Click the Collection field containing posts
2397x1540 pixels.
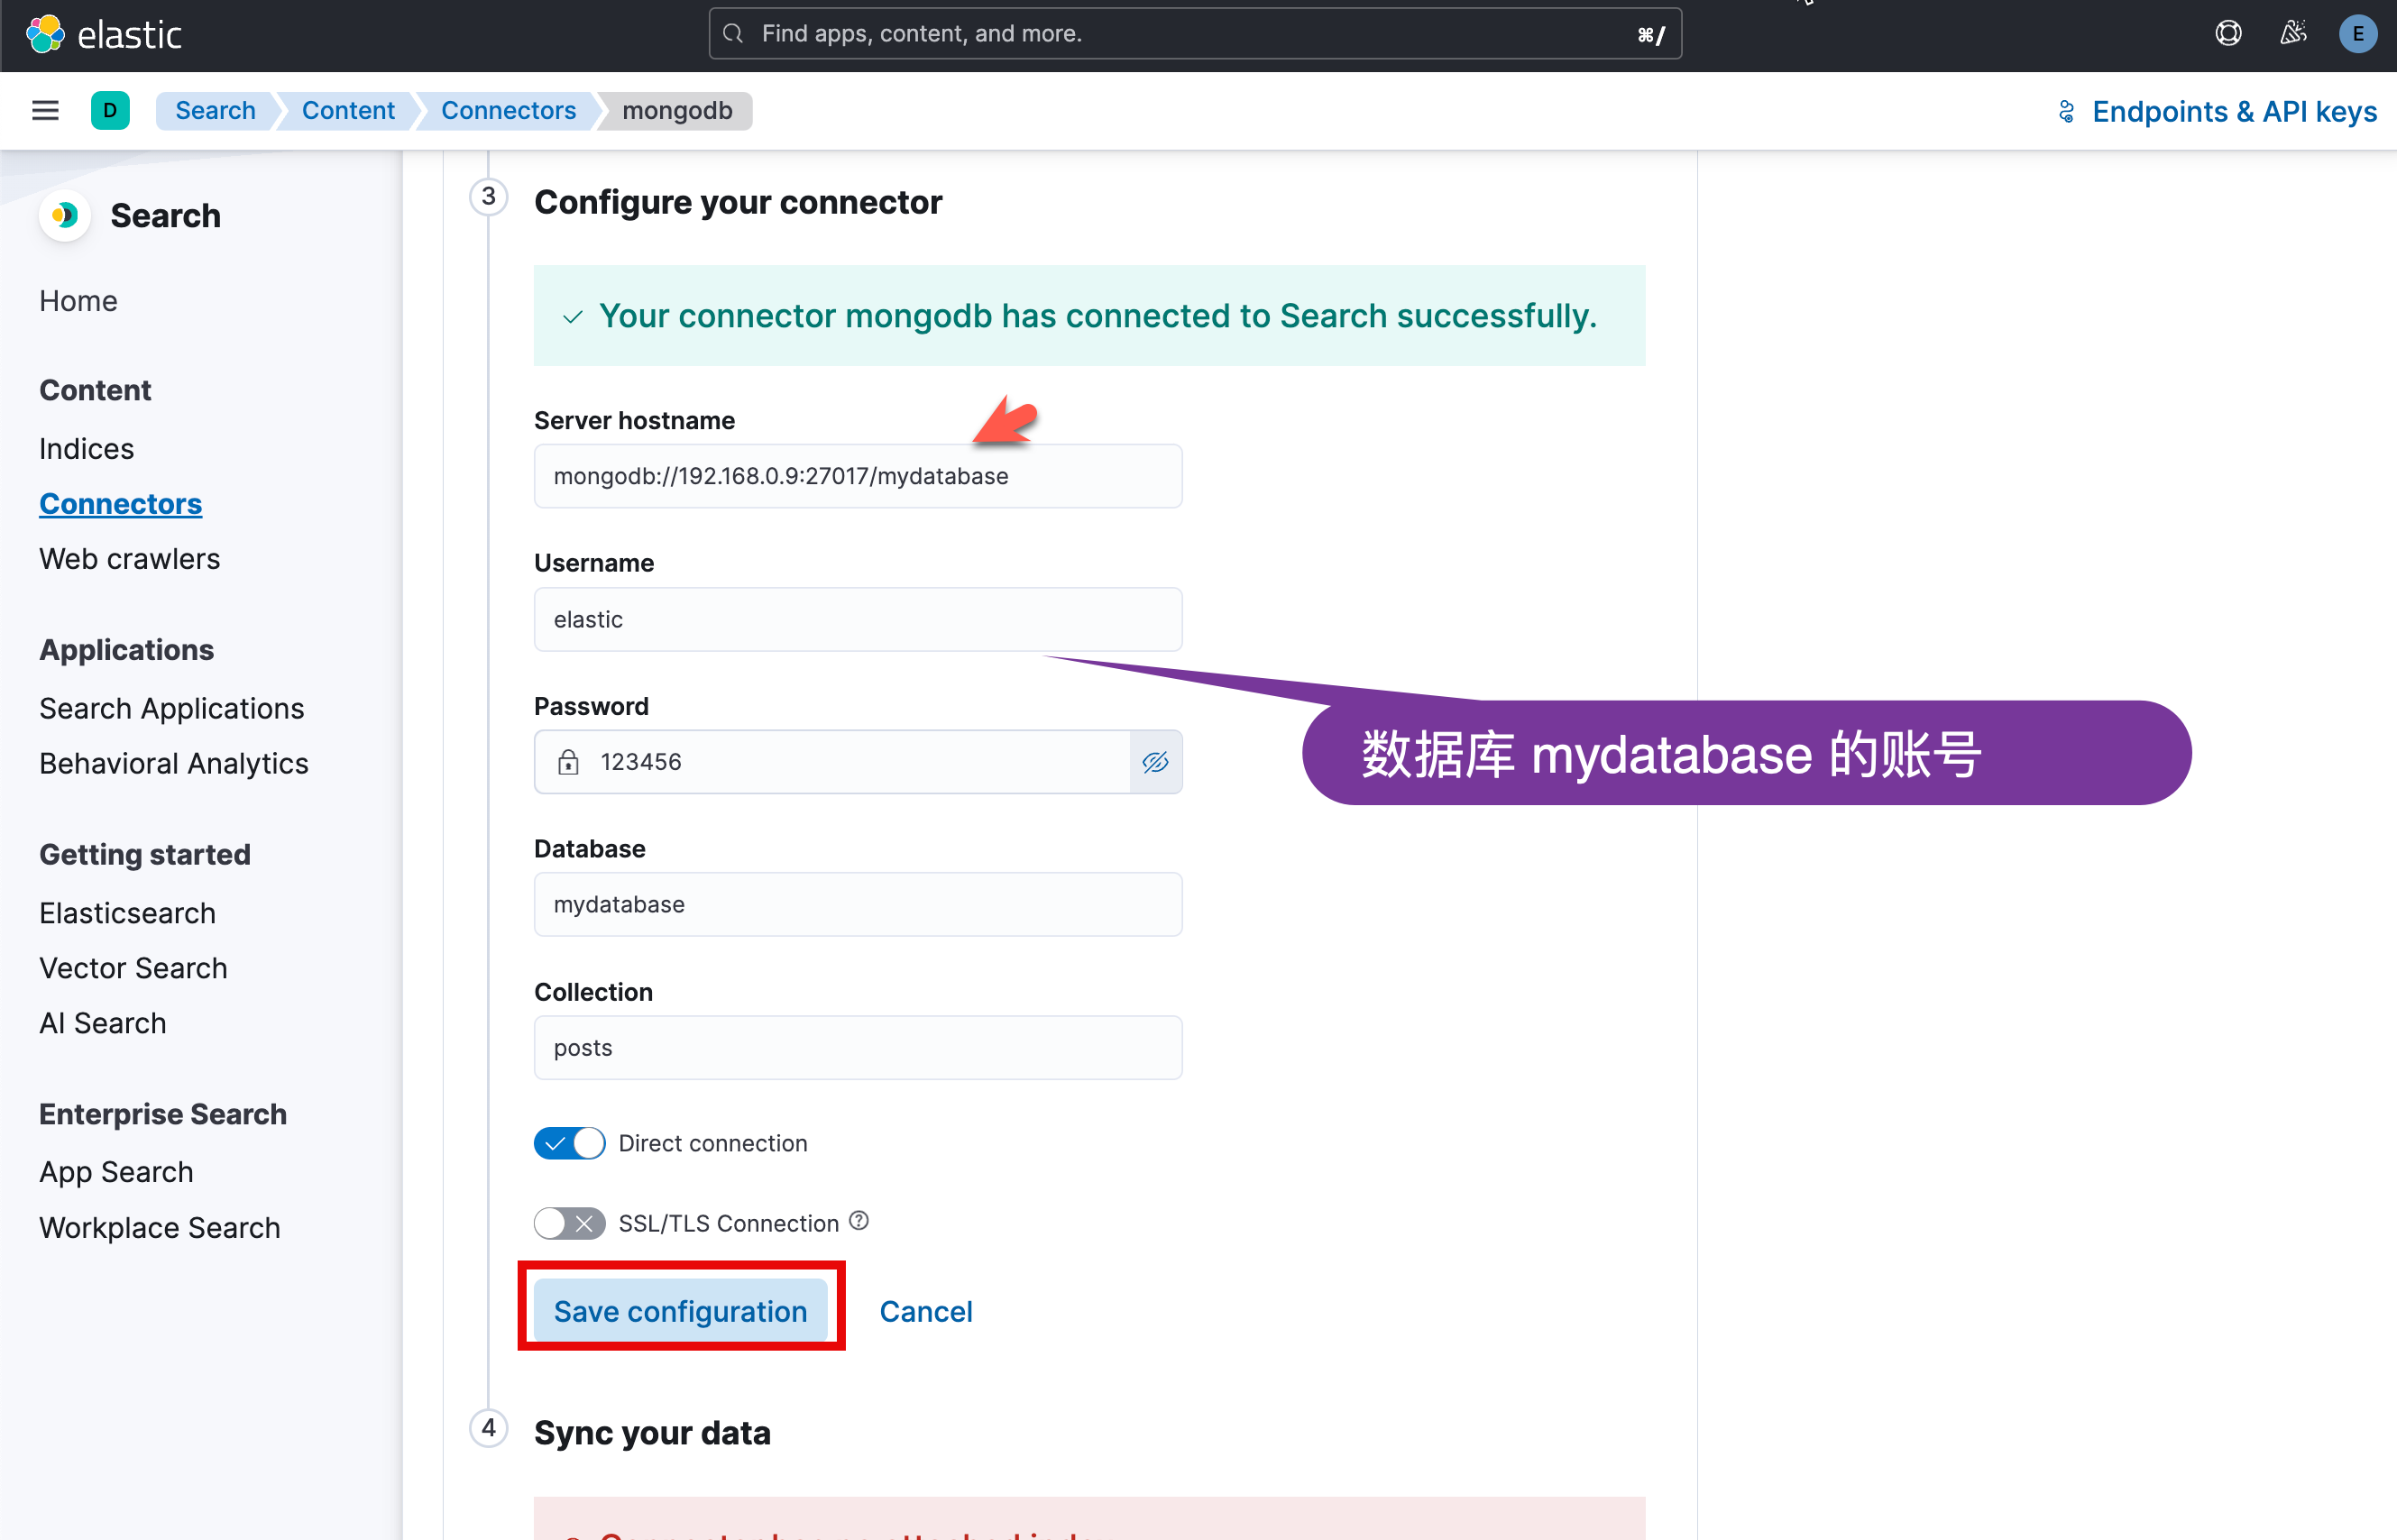tap(857, 1047)
